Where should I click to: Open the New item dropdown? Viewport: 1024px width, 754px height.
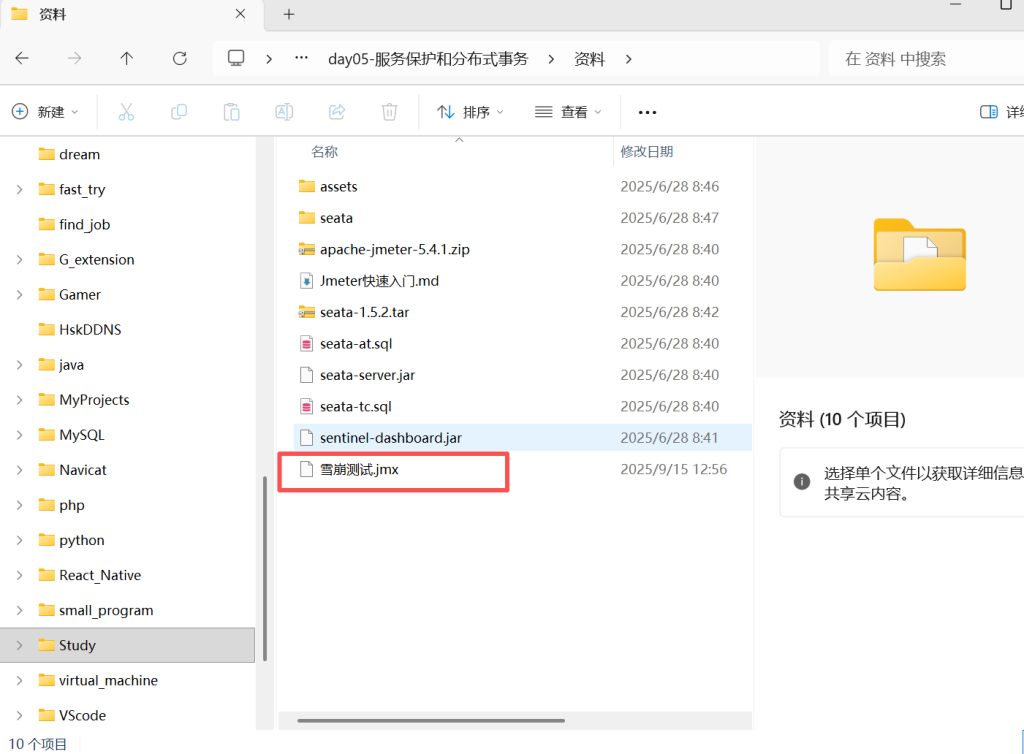pyautogui.click(x=46, y=112)
